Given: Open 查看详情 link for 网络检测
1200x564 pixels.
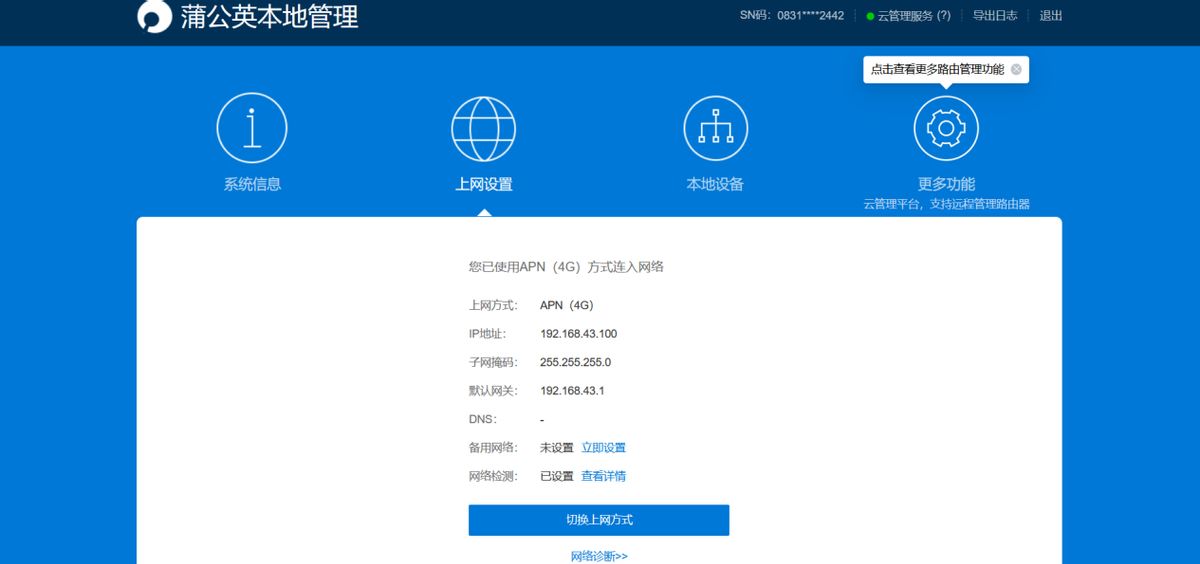Looking at the screenshot, I should 604,476.
